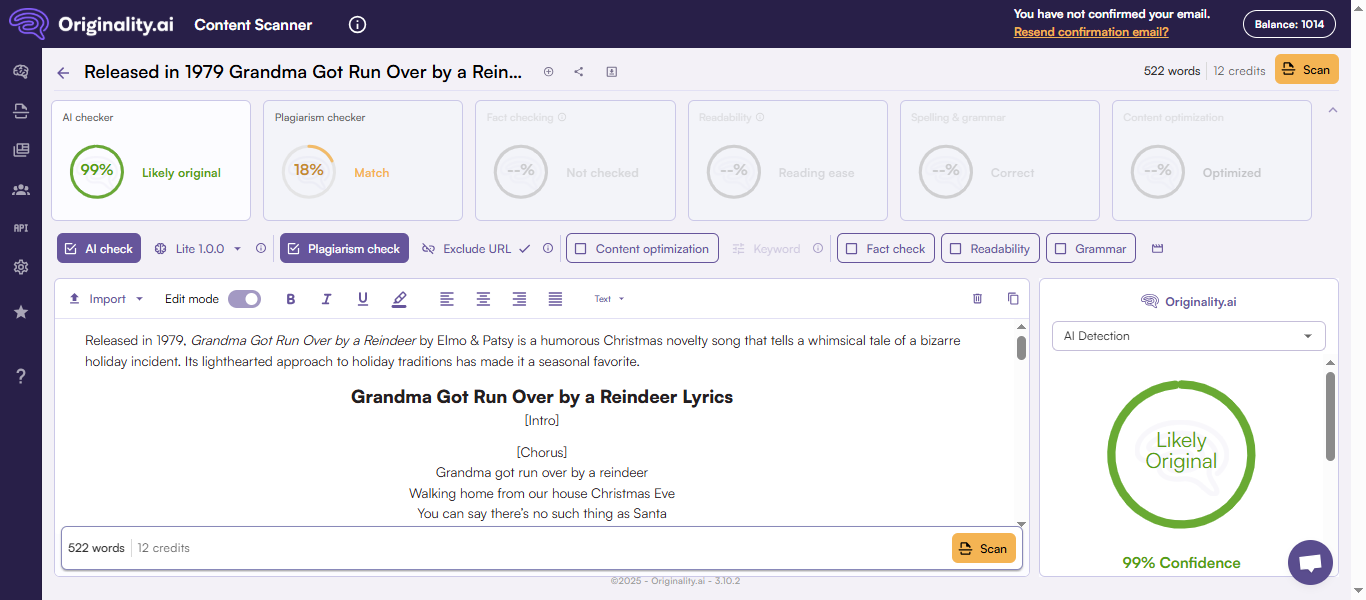Click the highlight marker tool
This screenshot has height=600, width=1366.
tap(399, 299)
